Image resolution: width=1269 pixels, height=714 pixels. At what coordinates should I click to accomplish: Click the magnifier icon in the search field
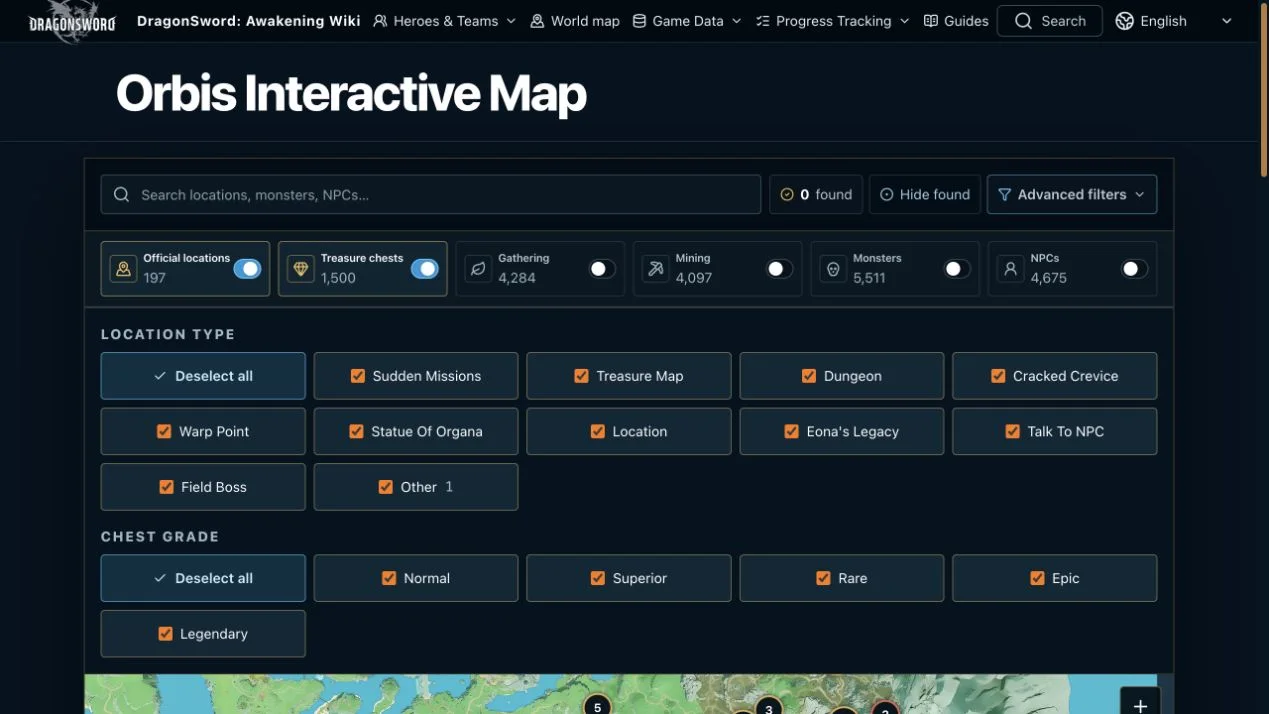pos(121,194)
